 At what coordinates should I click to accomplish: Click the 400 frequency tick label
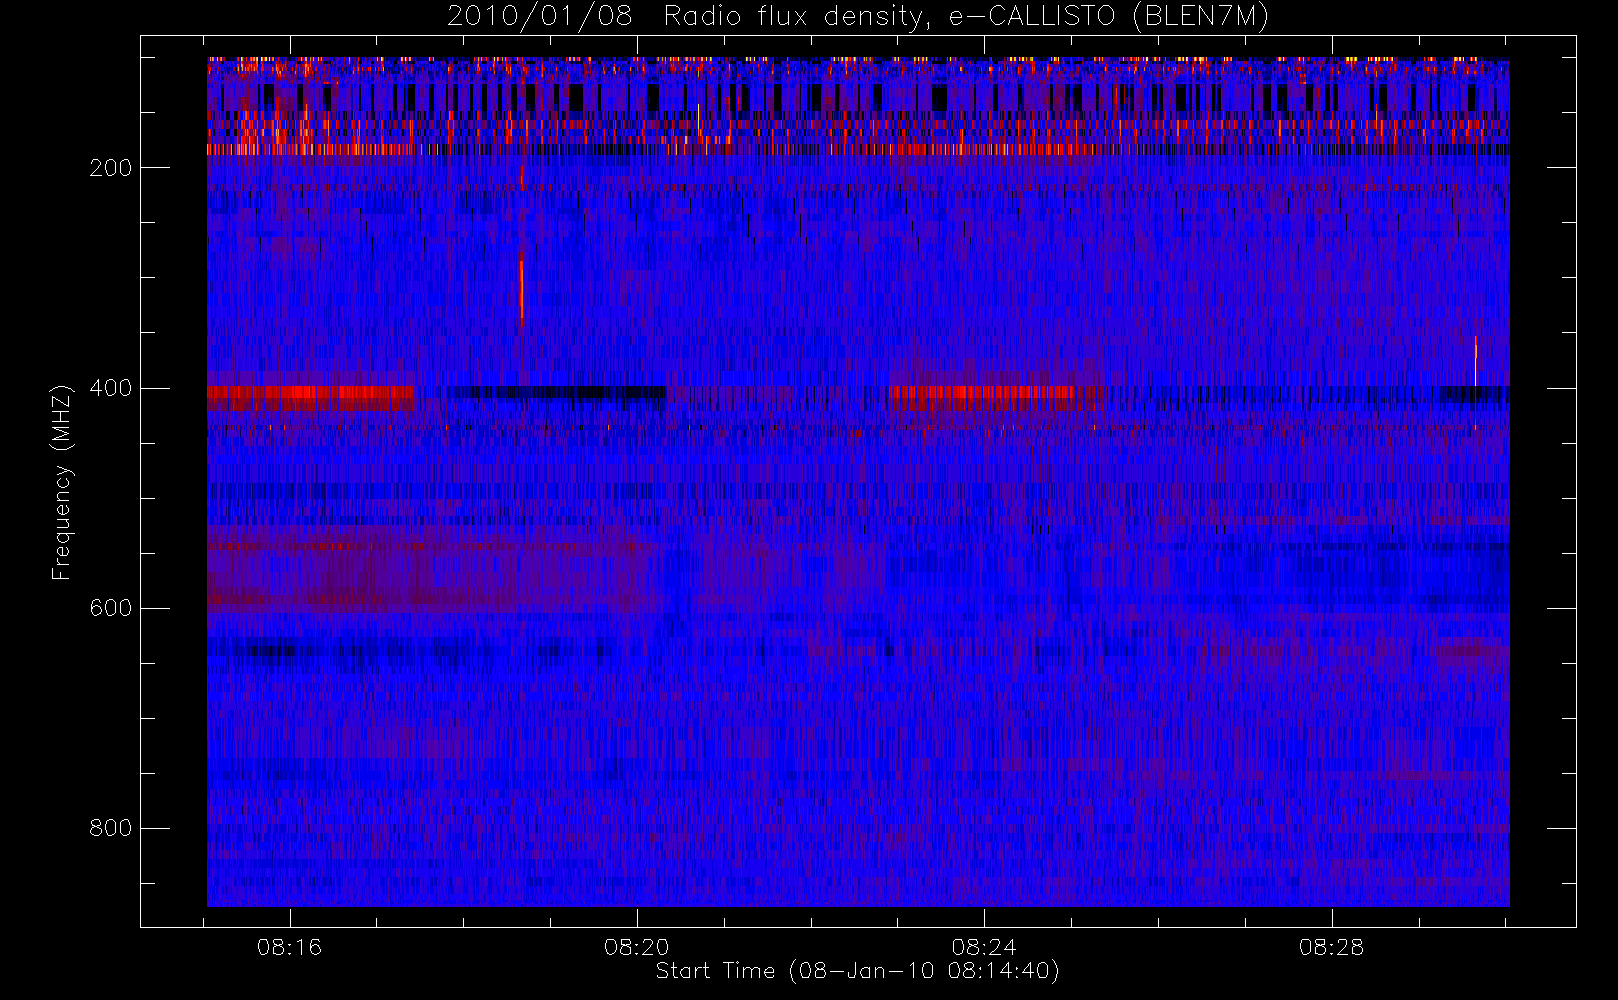point(110,388)
